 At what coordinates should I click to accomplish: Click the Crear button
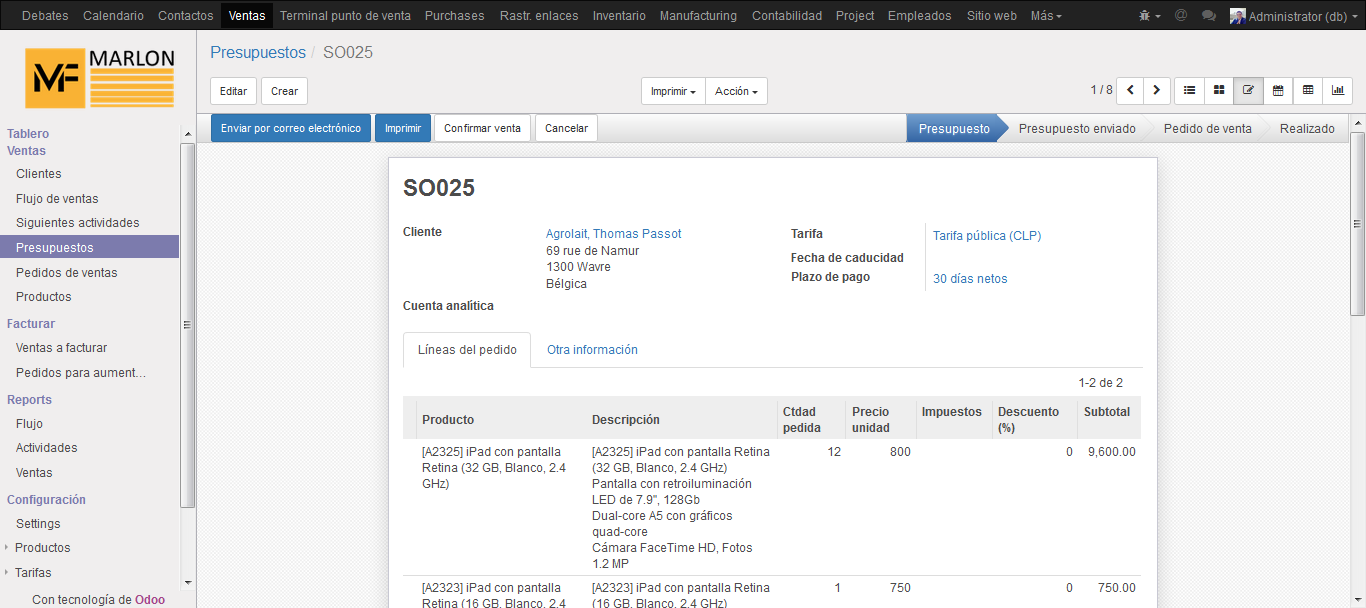click(284, 91)
